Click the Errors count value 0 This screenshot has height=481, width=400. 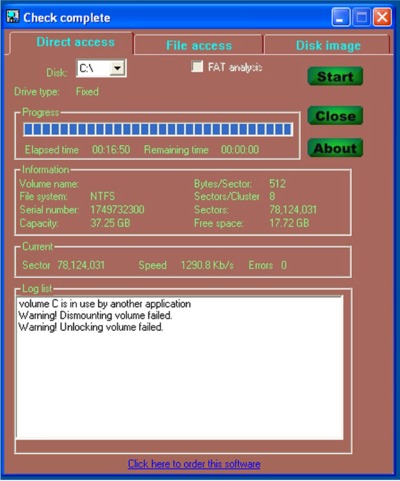[x=284, y=265]
